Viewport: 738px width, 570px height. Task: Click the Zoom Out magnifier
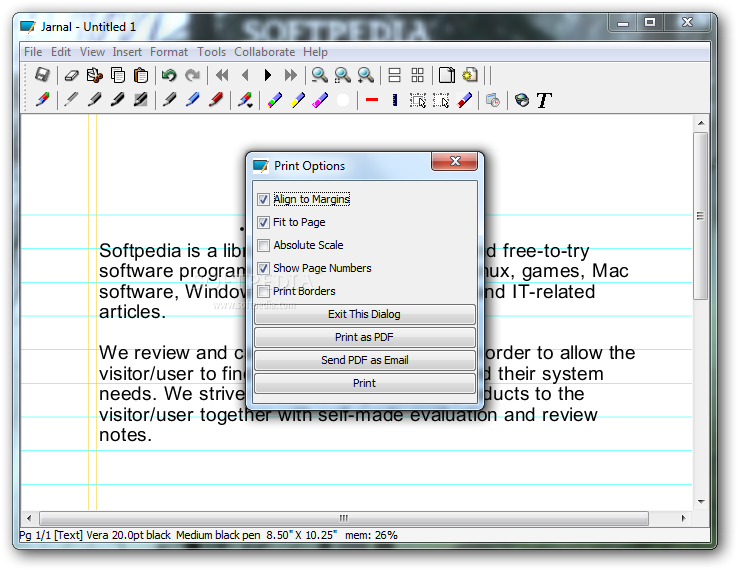coord(320,75)
